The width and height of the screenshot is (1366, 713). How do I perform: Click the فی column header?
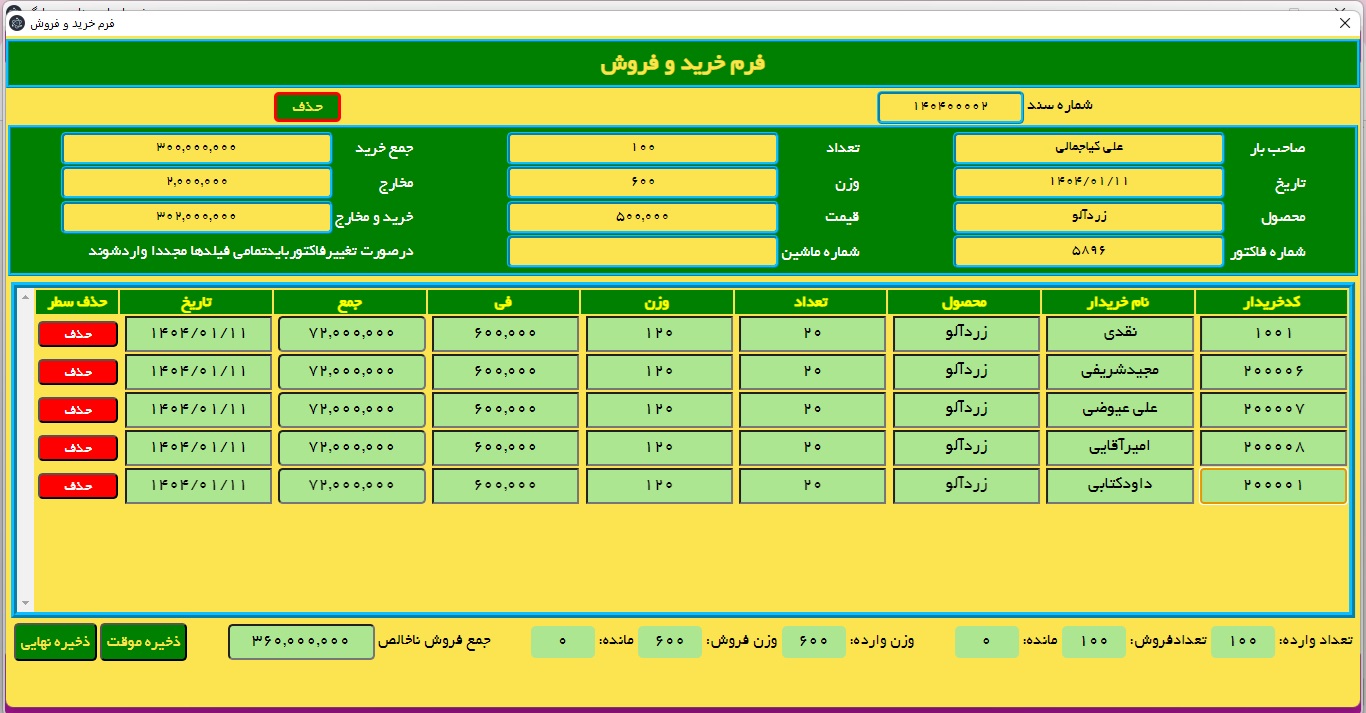click(x=503, y=302)
